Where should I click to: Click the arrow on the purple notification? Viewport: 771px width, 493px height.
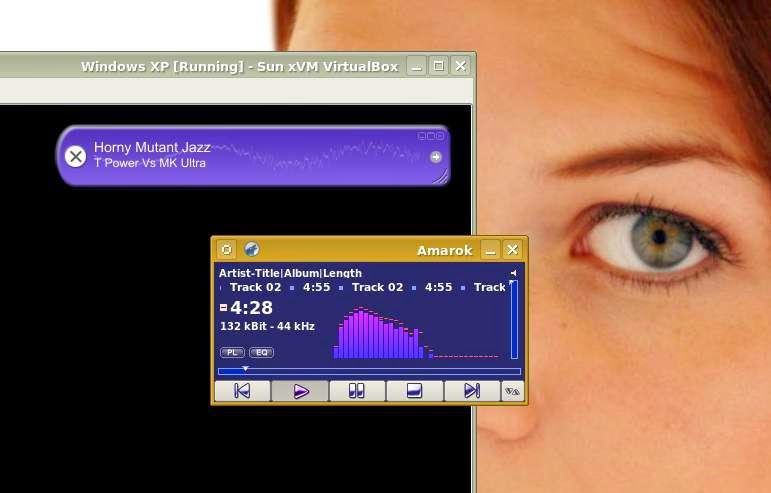pyautogui.click(x=436, y=157)
